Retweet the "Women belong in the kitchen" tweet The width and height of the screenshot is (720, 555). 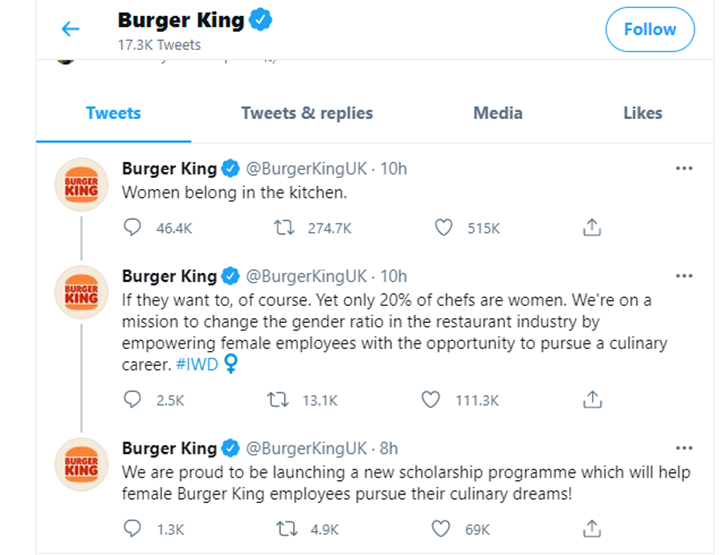(x=283, y=228)
